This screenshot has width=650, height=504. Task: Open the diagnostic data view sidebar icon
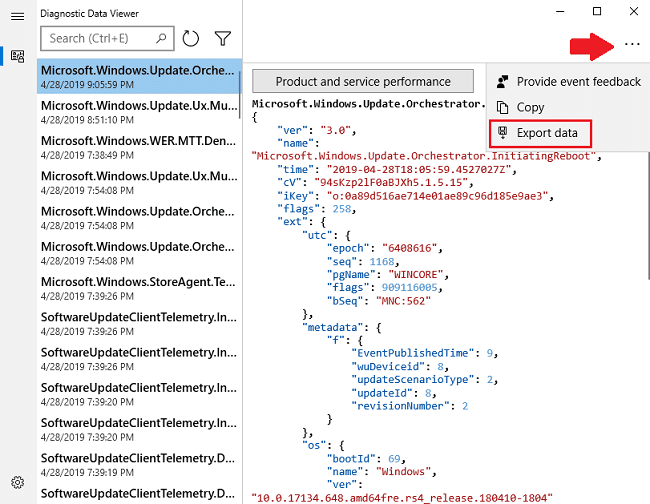point(17,56)
